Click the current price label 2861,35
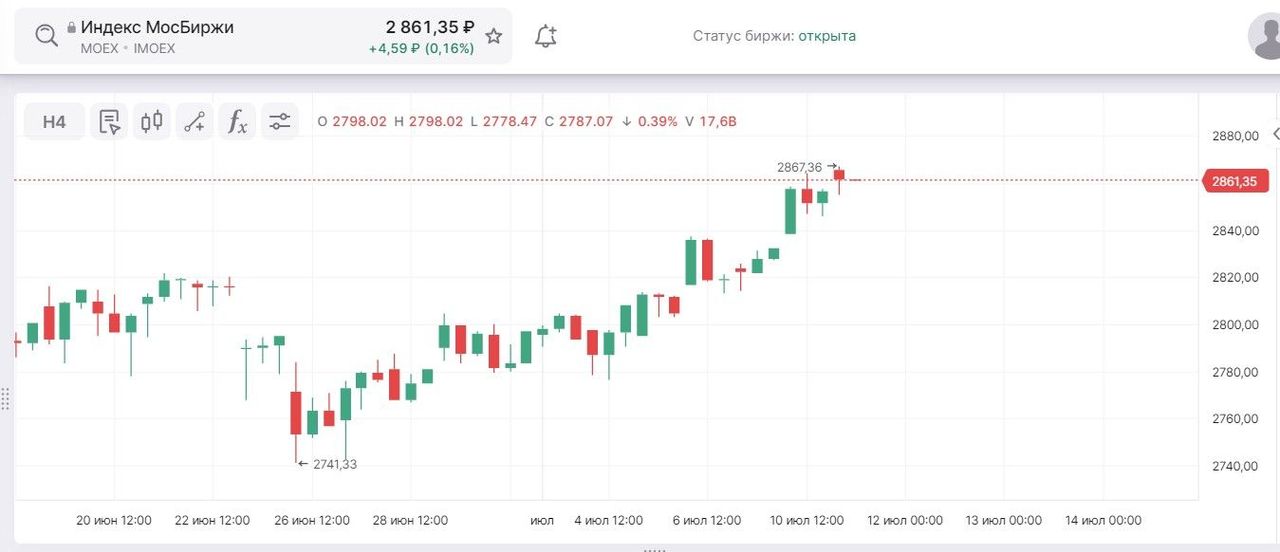This screenshot has width=1280, height=552. click(1233, 181)
